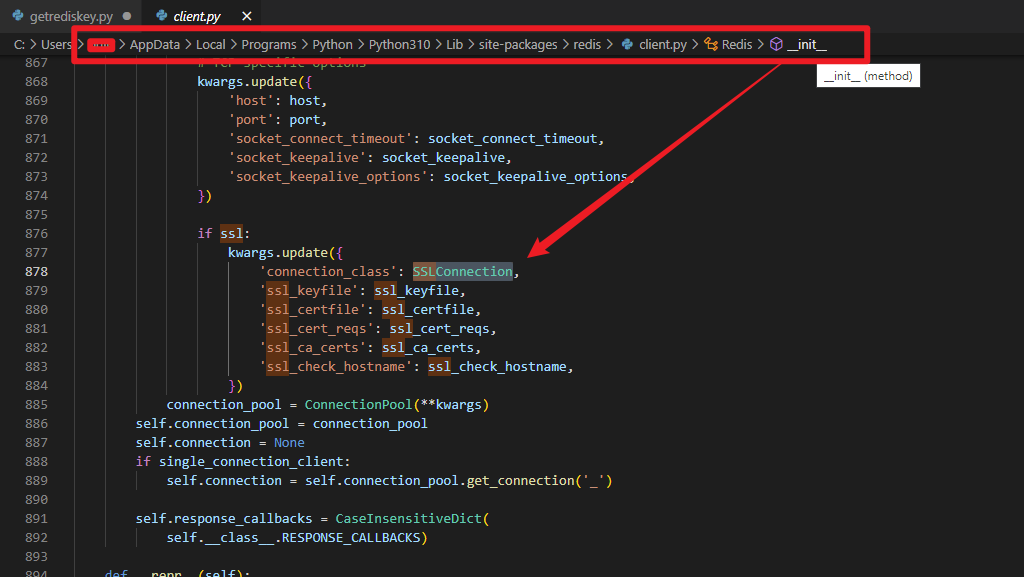
Task: Open the AppData breadcrumb segment
Action: [155, 44]
